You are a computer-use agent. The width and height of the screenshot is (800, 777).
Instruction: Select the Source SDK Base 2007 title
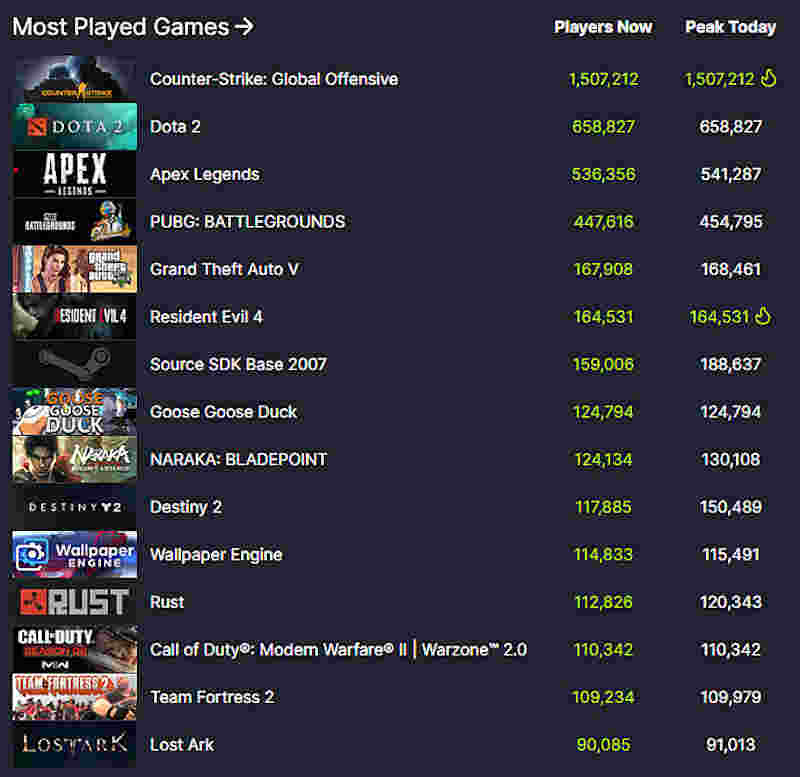(x=238, y=364)
